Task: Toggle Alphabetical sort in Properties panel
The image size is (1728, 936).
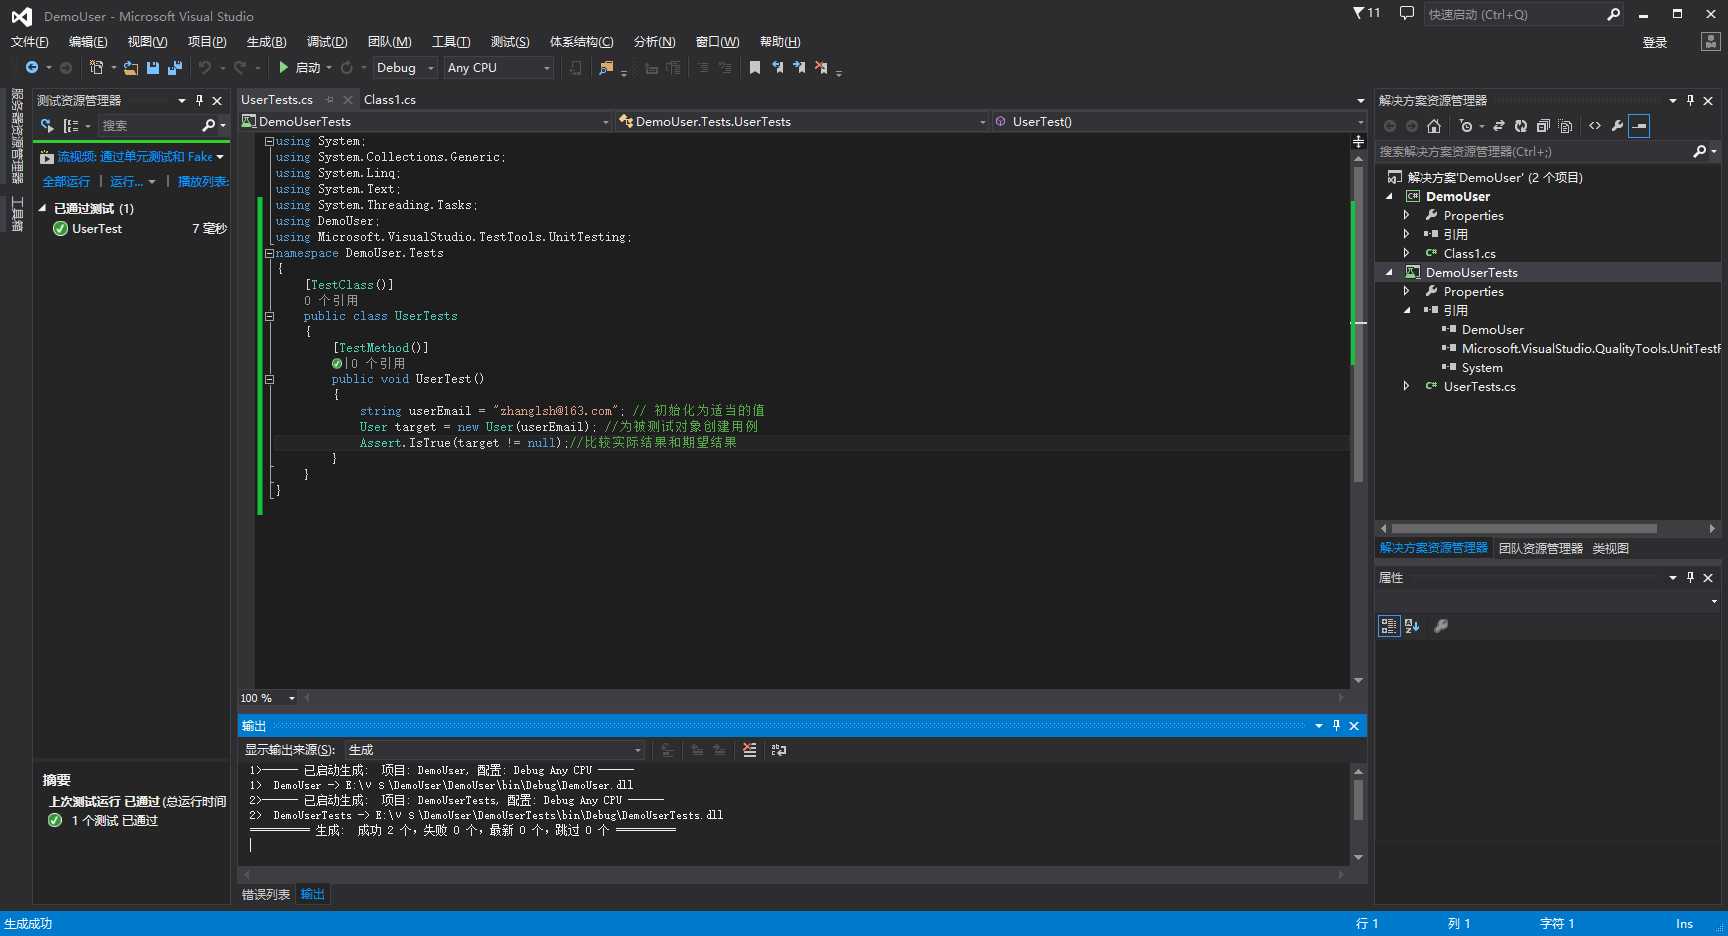Action: pos(1412,626)
